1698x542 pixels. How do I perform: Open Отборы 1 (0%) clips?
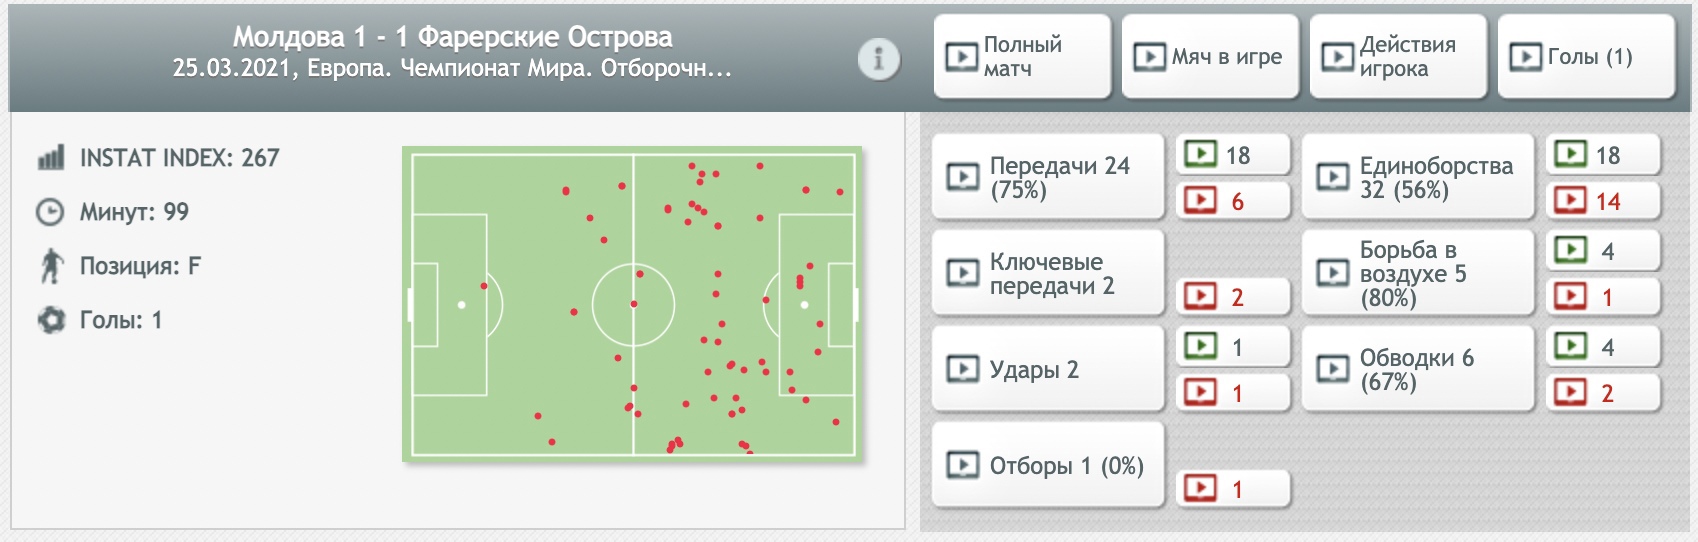tap(1048, 465)
